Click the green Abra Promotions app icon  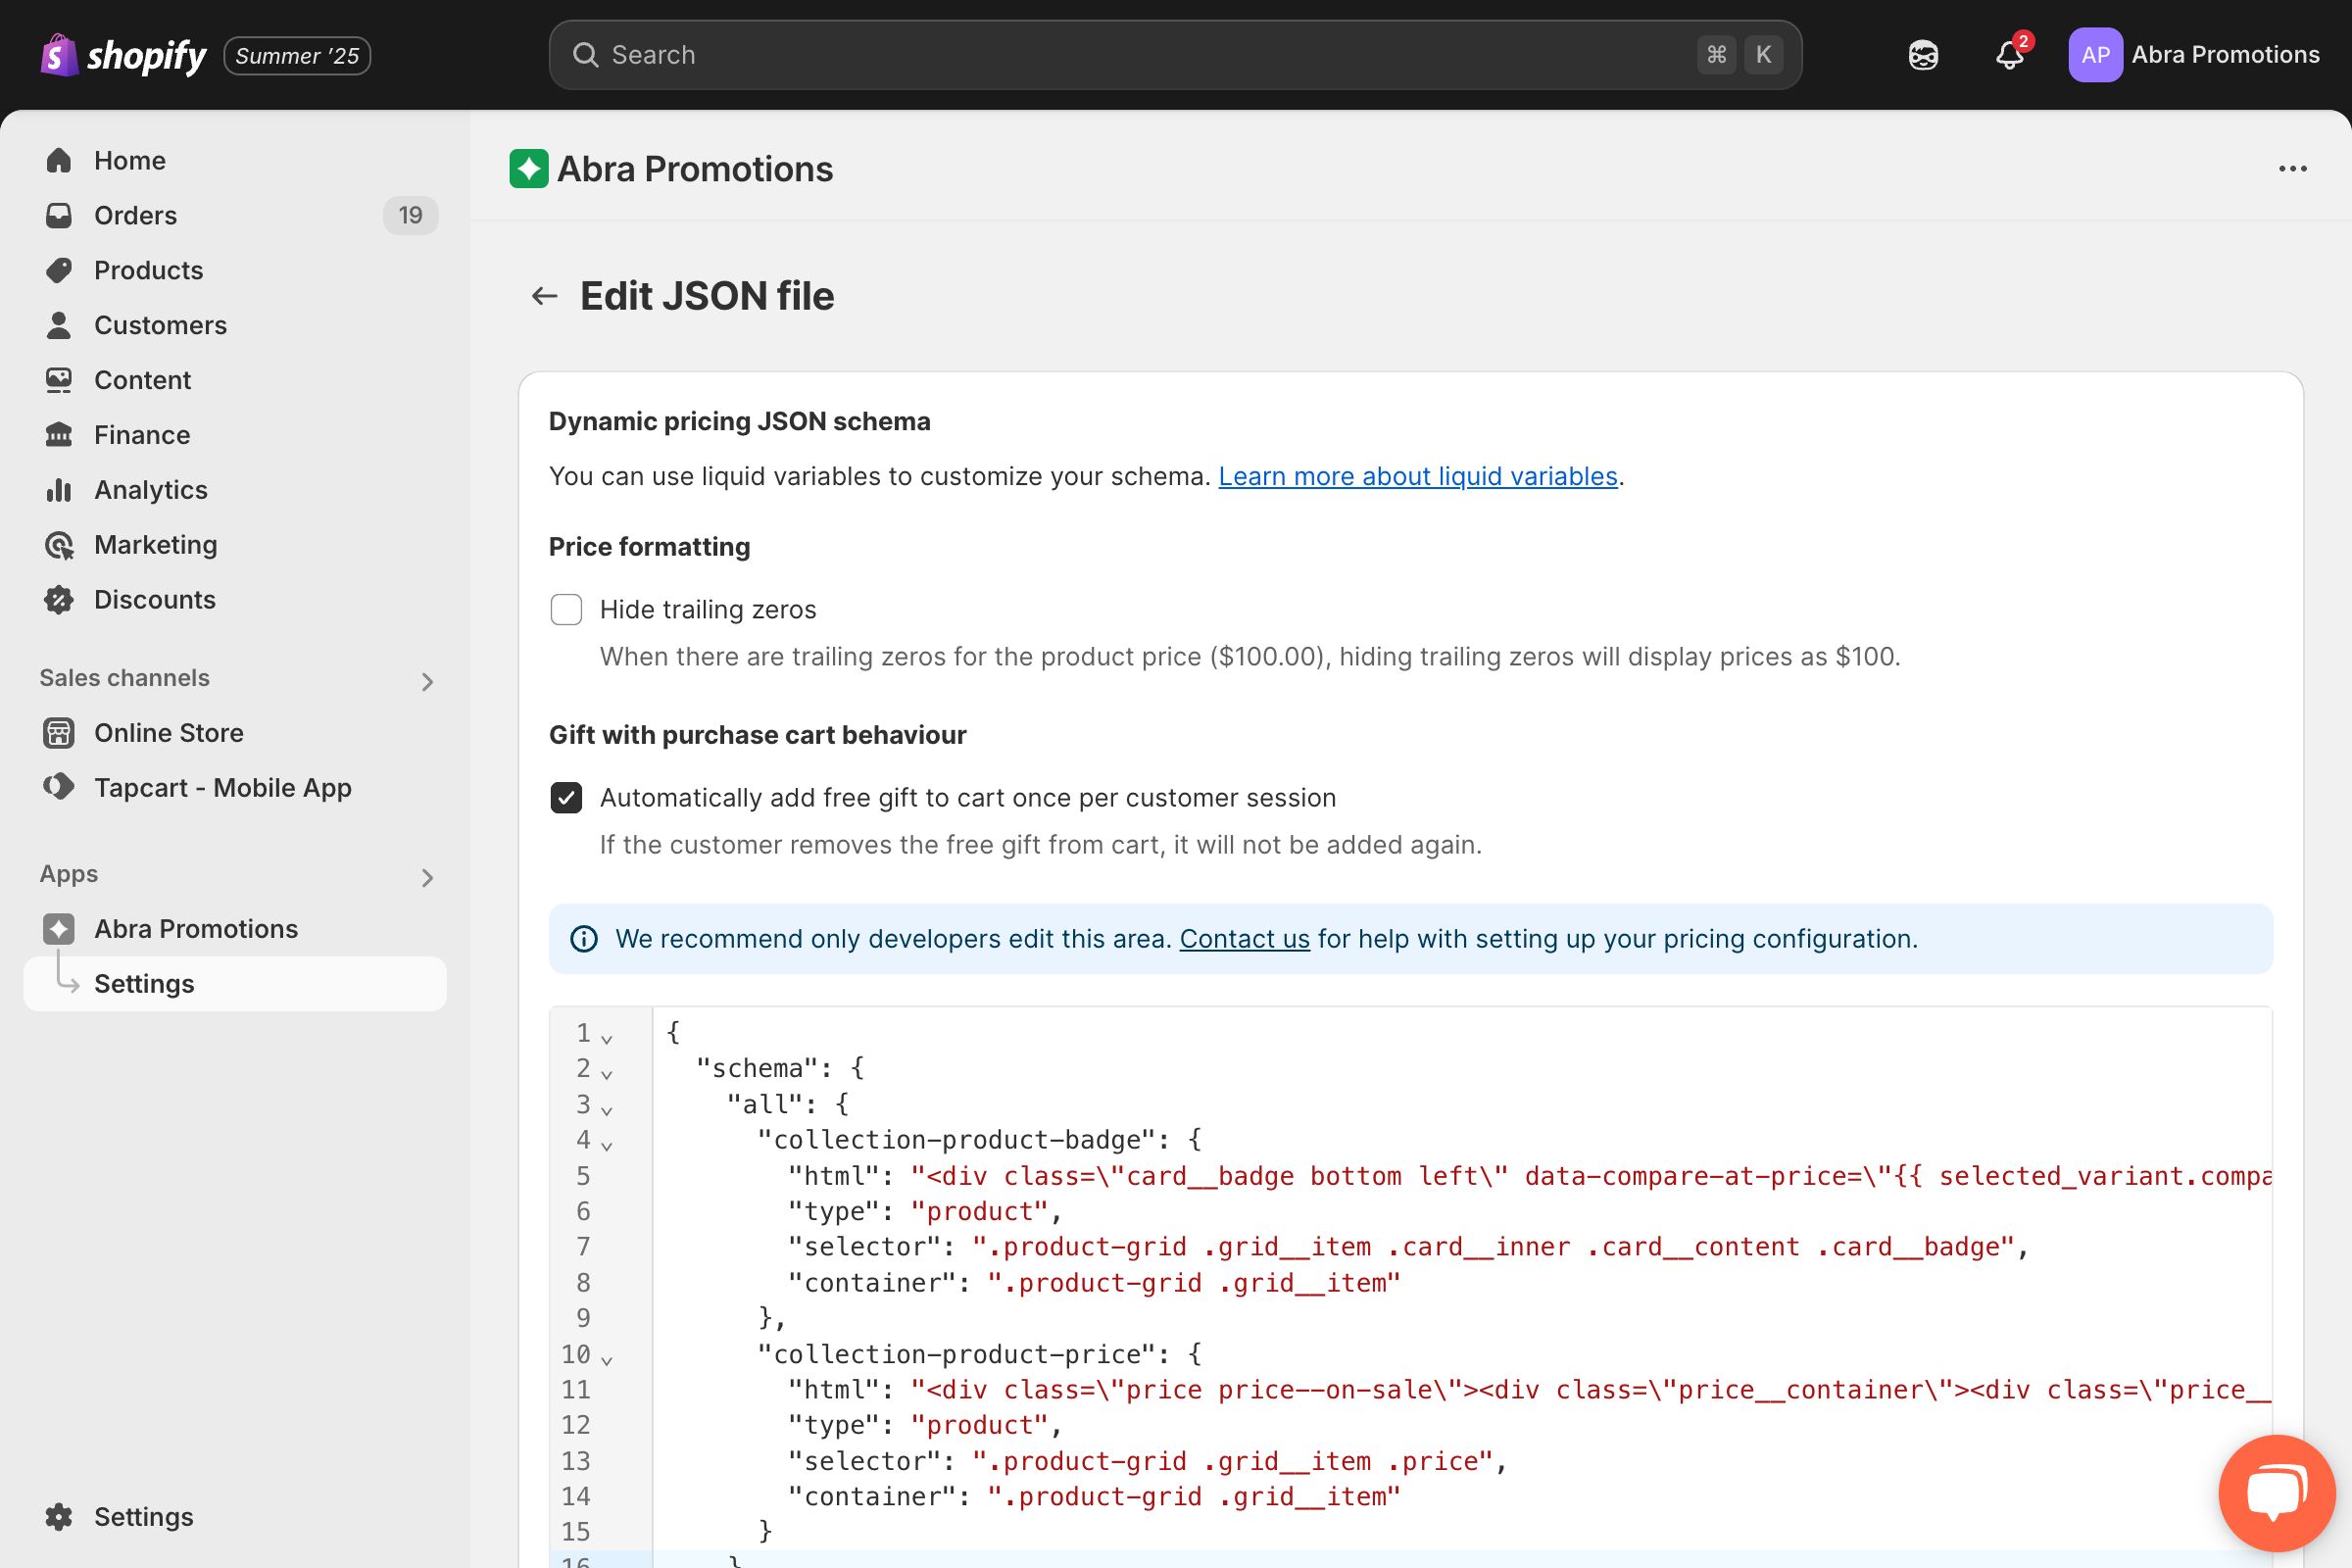pyautogui.click(x=528, y=169)
